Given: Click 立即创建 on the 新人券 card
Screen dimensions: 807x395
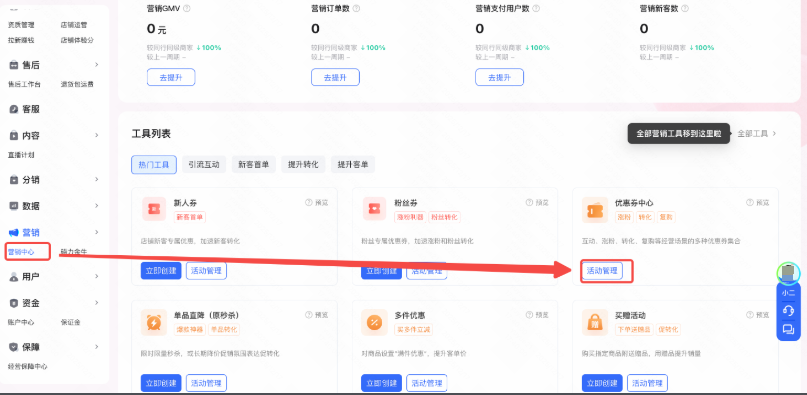Looking at the screenshot, I should (161, 271).
